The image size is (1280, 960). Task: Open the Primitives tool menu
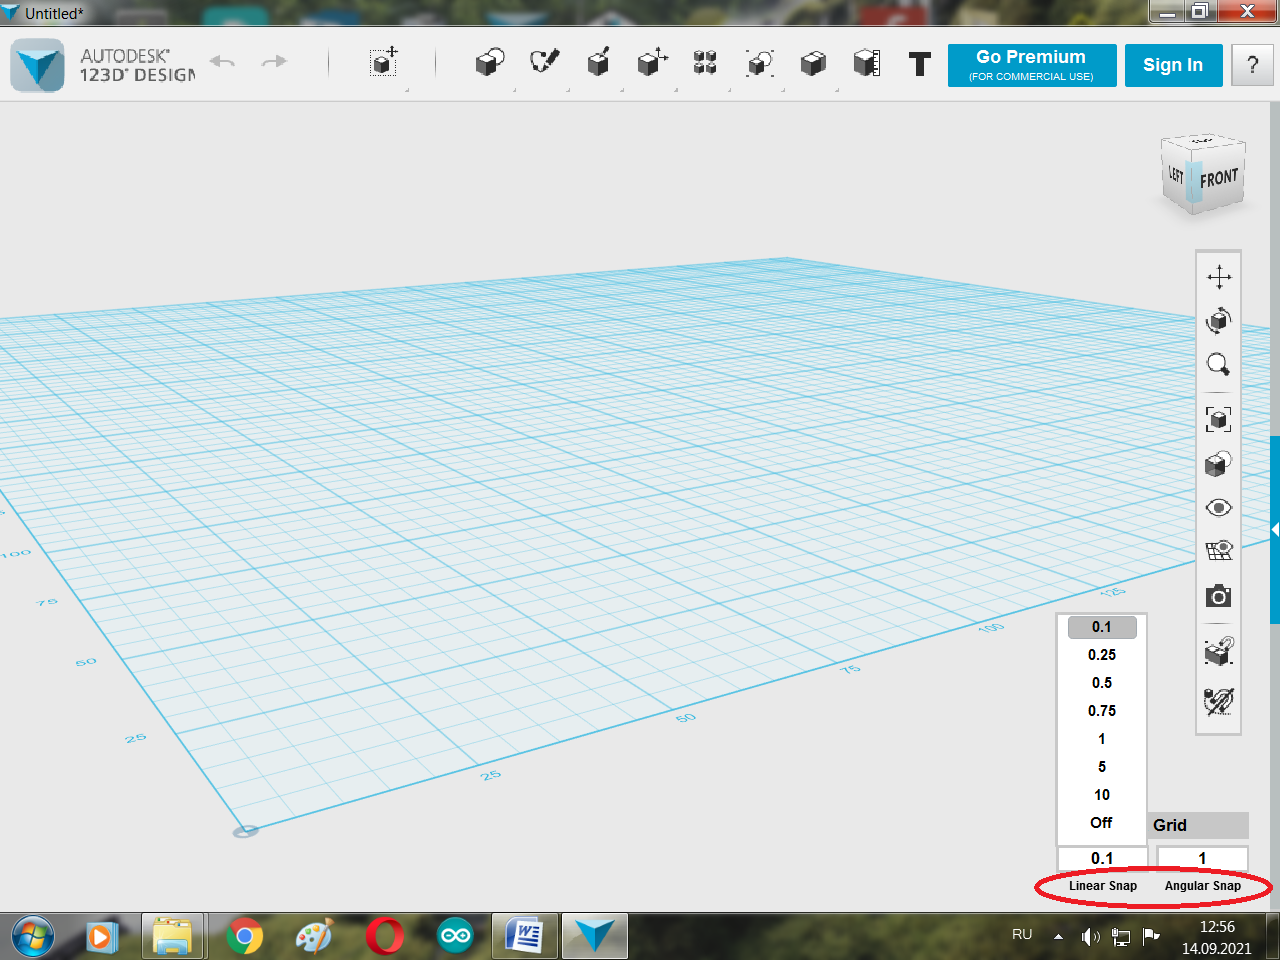489,63
